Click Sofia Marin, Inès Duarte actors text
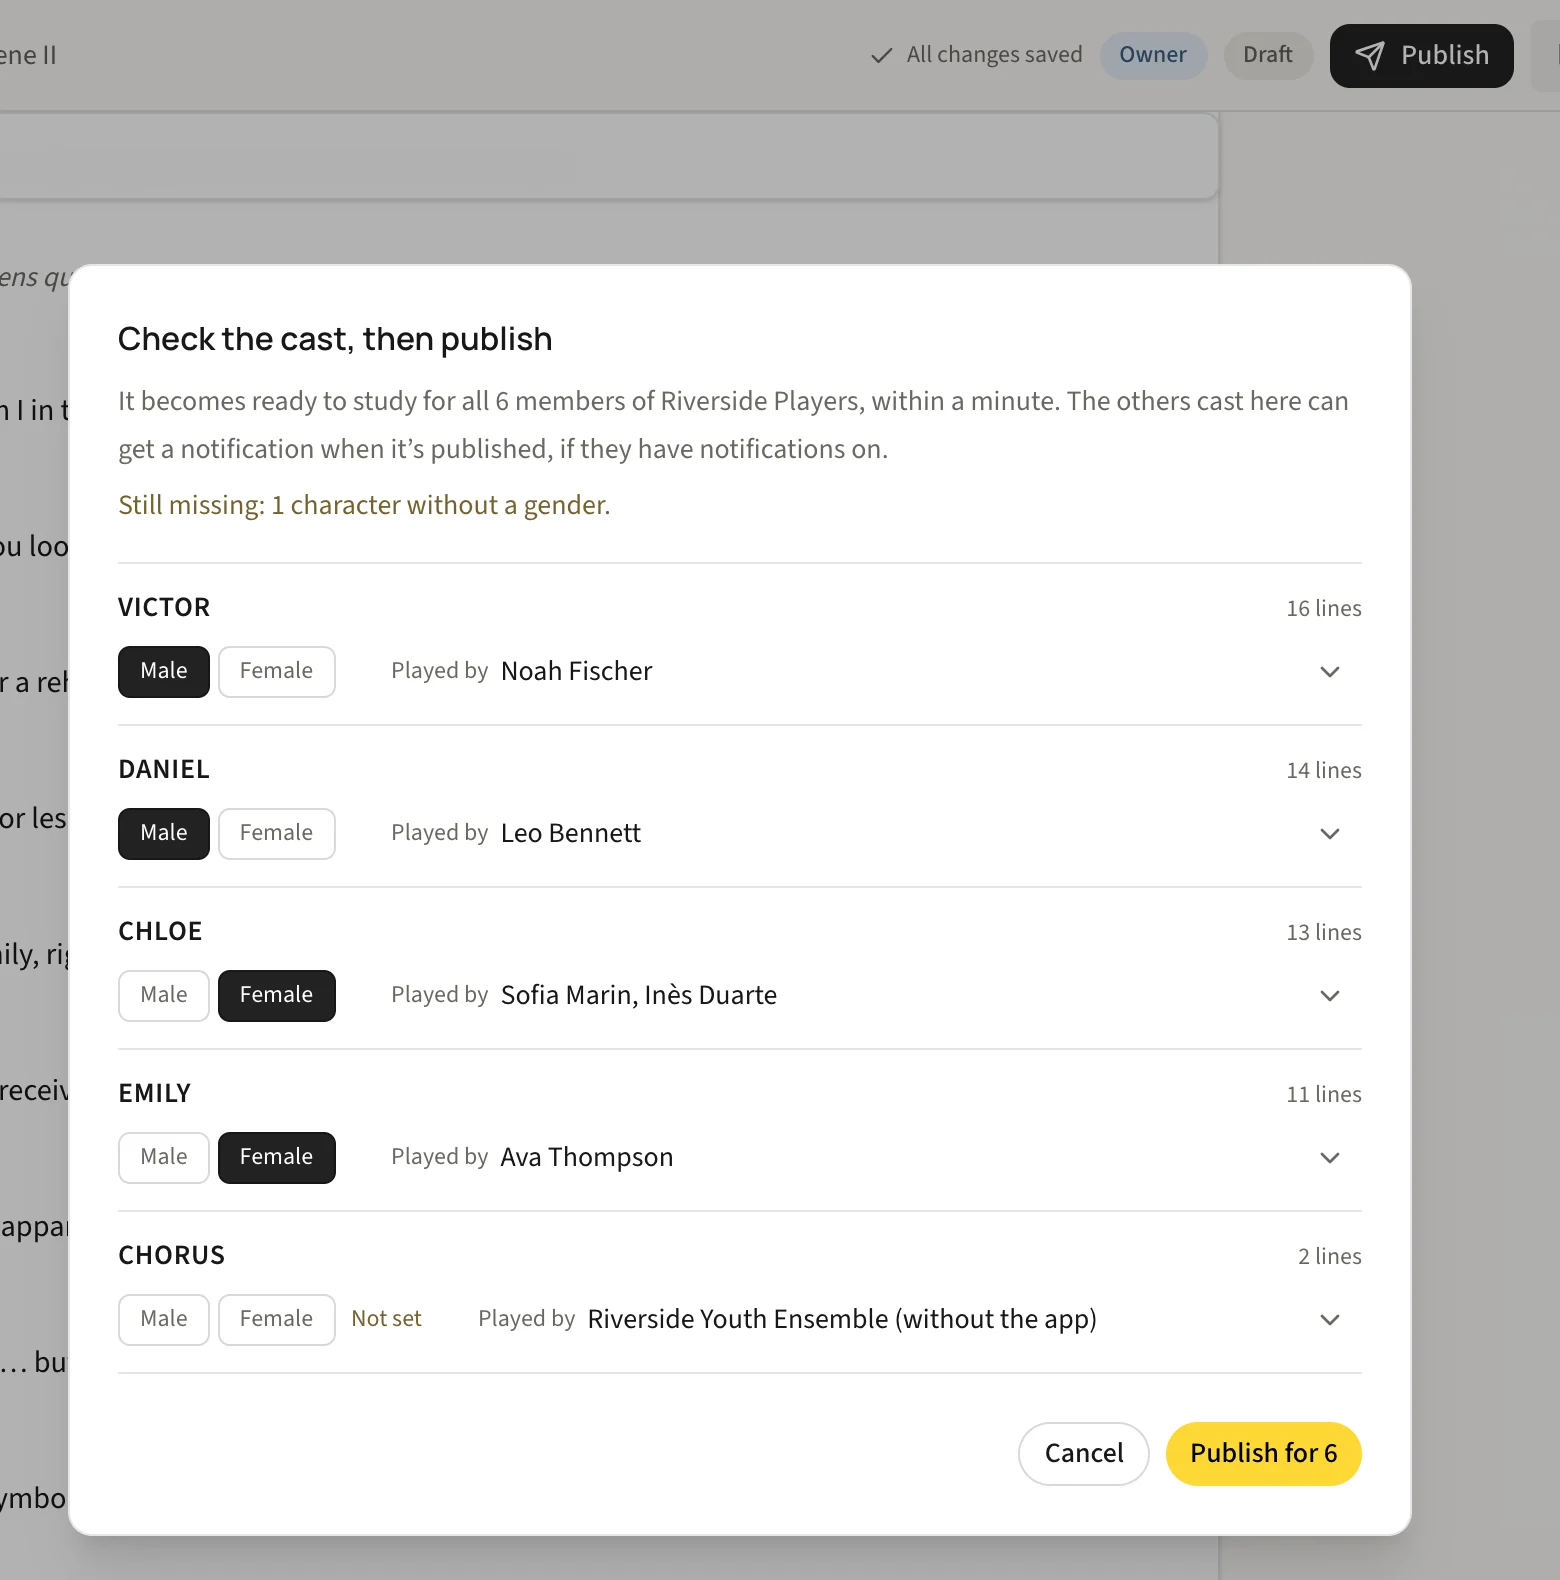 (x=638, y=995)
